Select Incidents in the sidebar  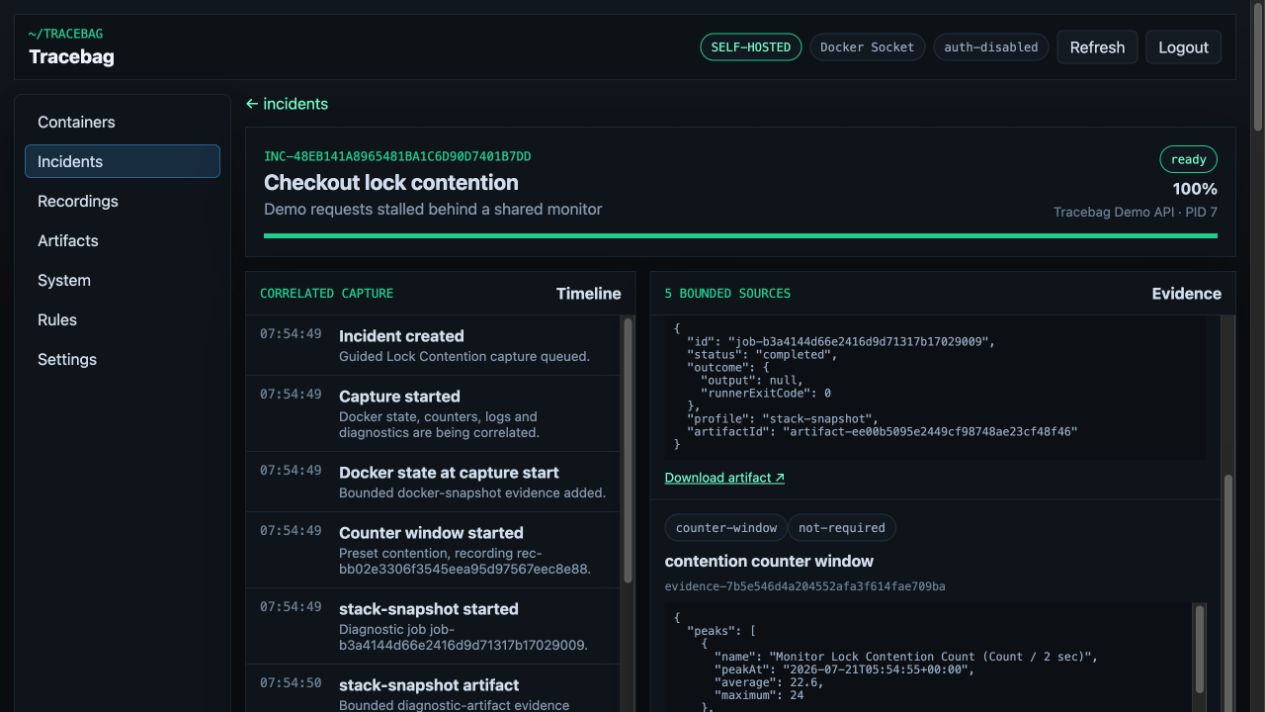pos(122,161)
